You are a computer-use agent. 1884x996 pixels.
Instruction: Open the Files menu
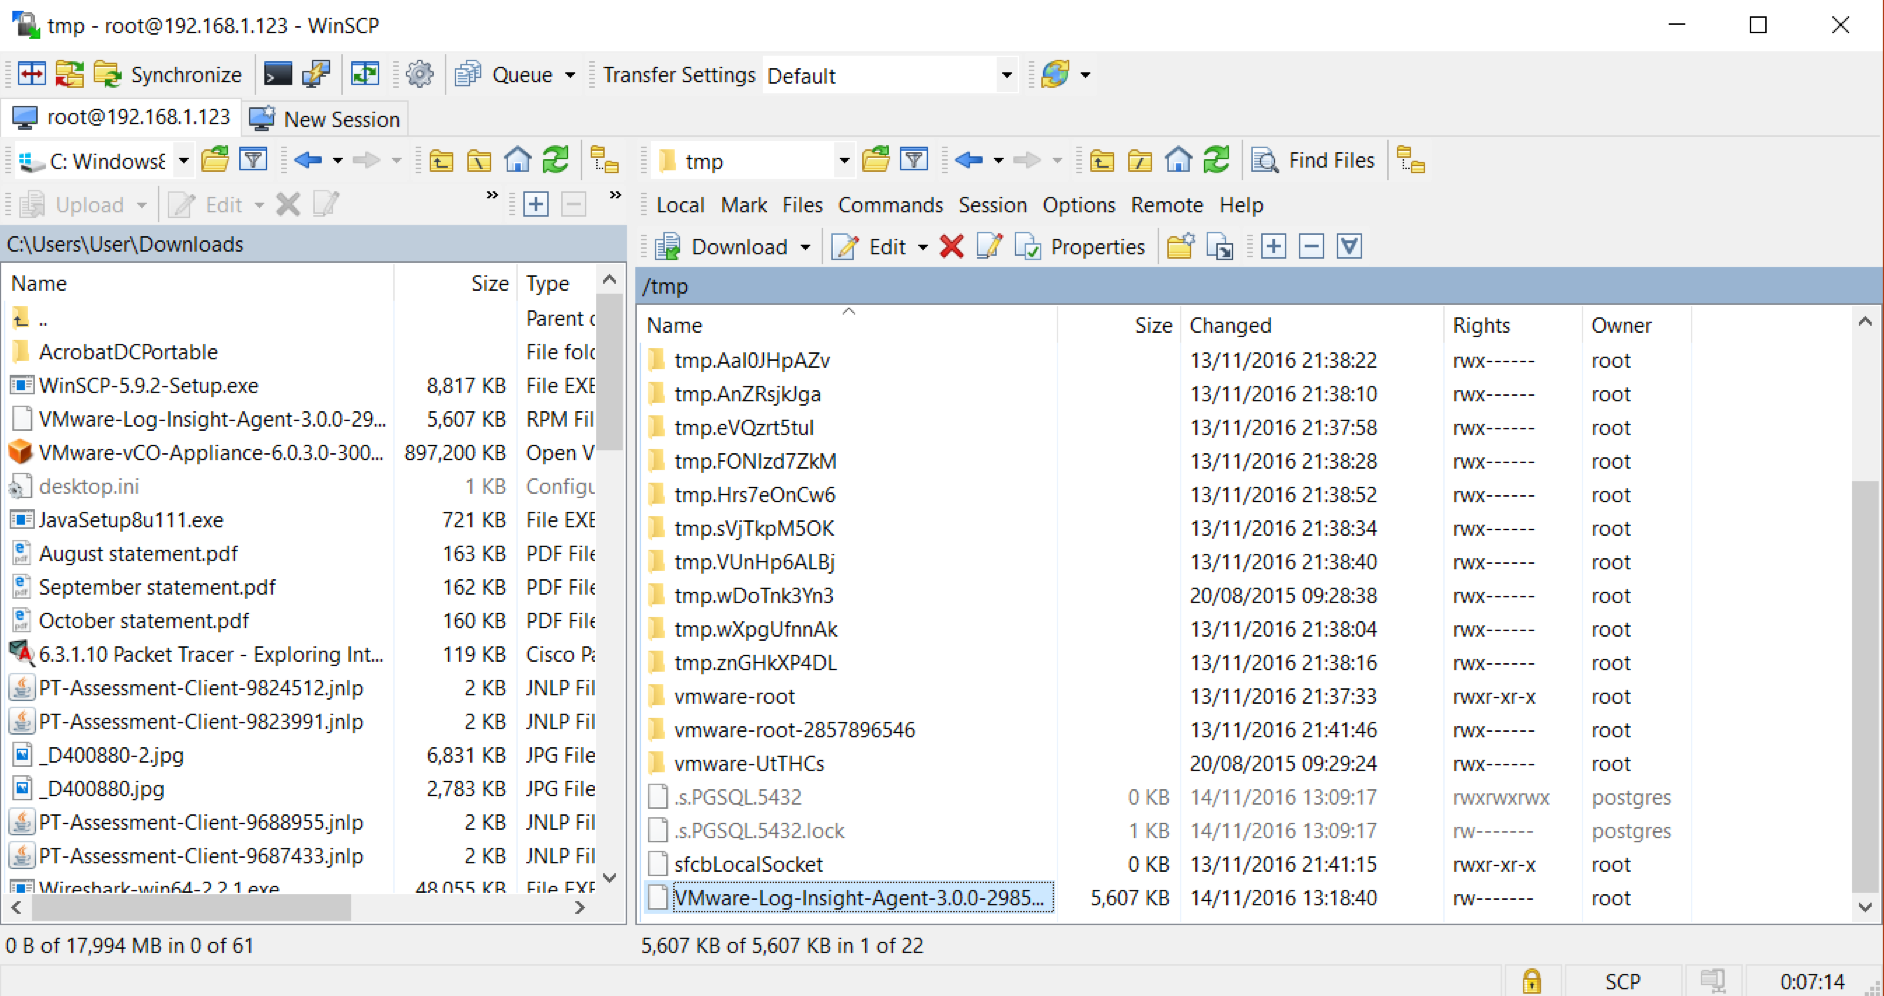coord(802,205)
